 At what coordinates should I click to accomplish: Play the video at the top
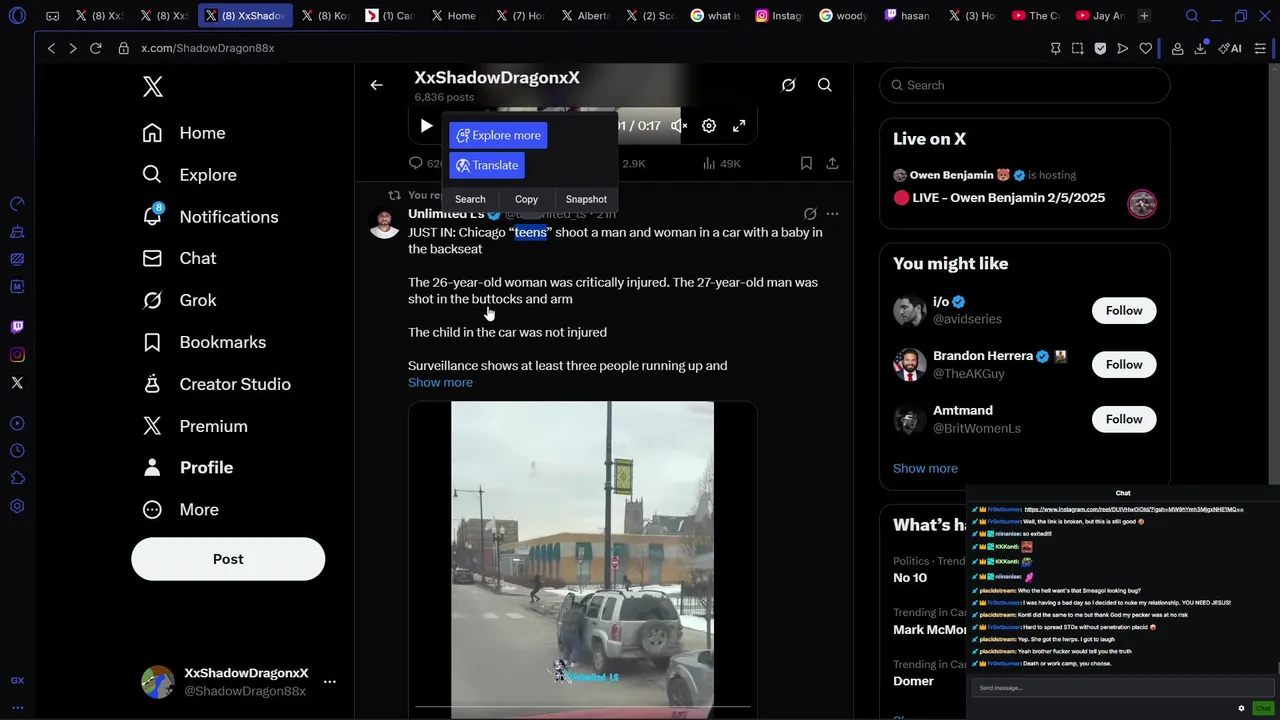427,126
